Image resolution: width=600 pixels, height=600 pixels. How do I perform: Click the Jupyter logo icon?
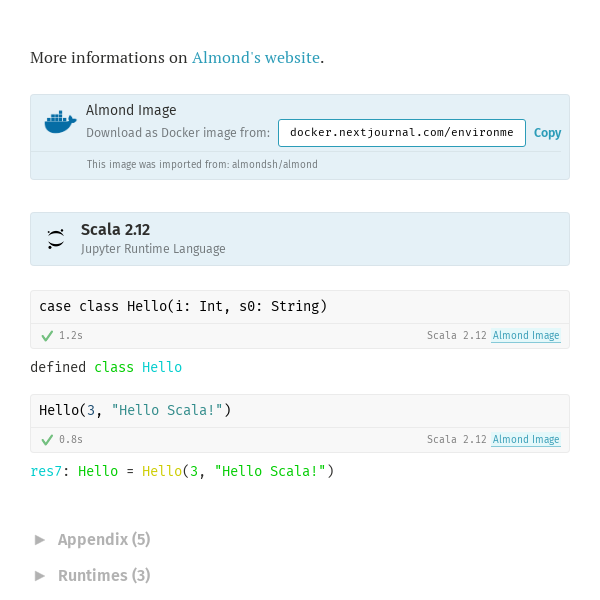[56, 239]
